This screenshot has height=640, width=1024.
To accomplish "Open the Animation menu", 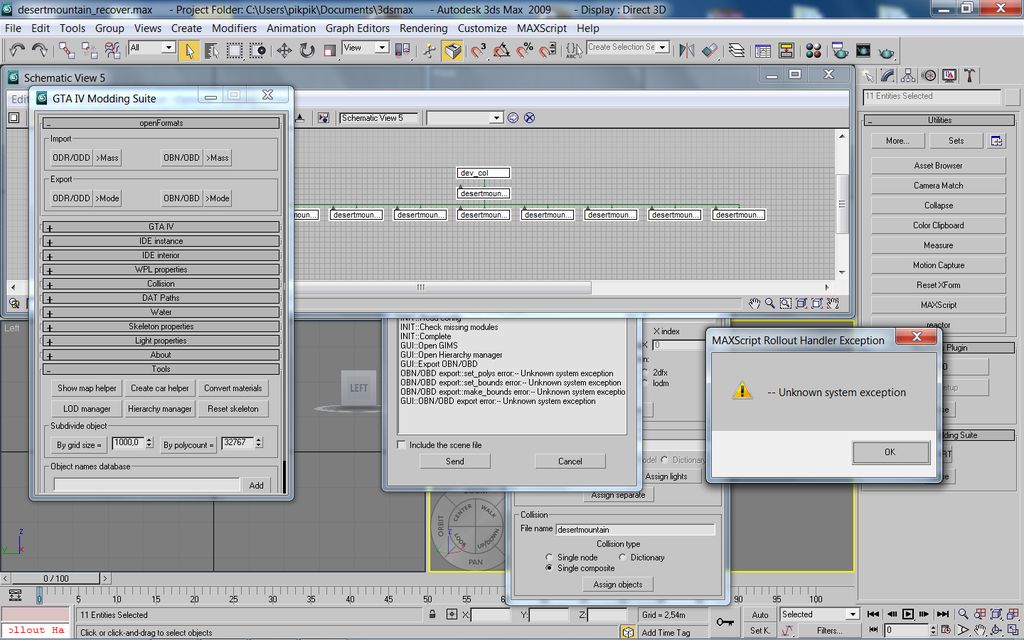I will click(x=291, y=28).
